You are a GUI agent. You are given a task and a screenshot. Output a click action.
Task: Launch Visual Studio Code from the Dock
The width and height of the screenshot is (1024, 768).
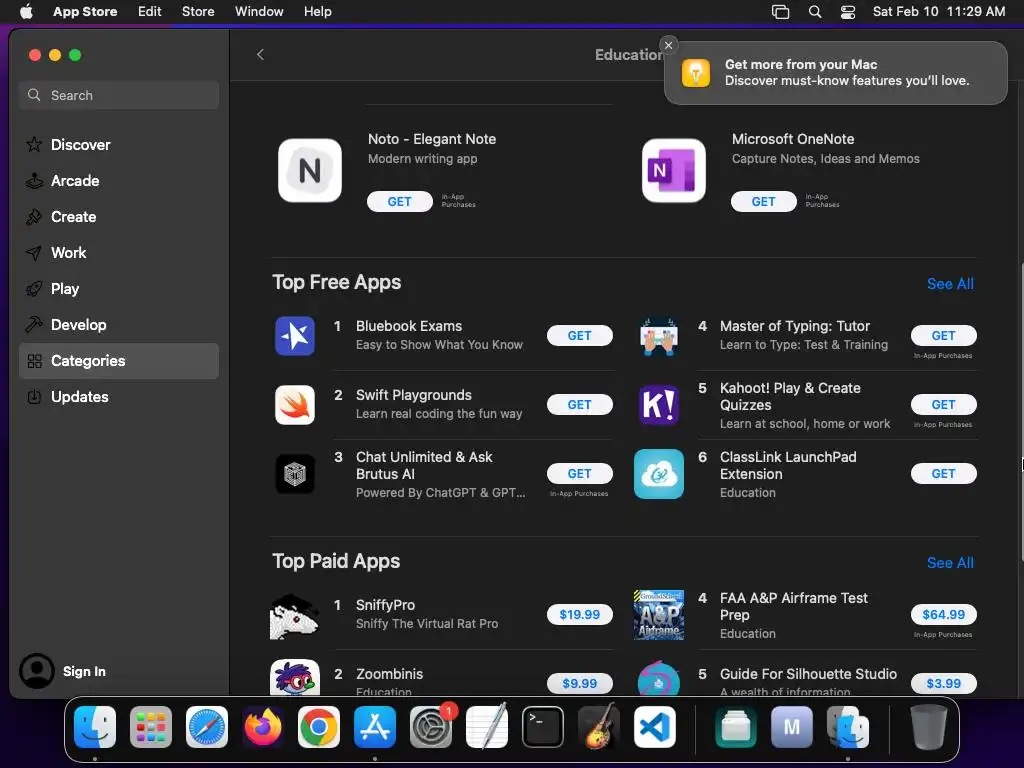pyautogui.click(x=655, y=727)
